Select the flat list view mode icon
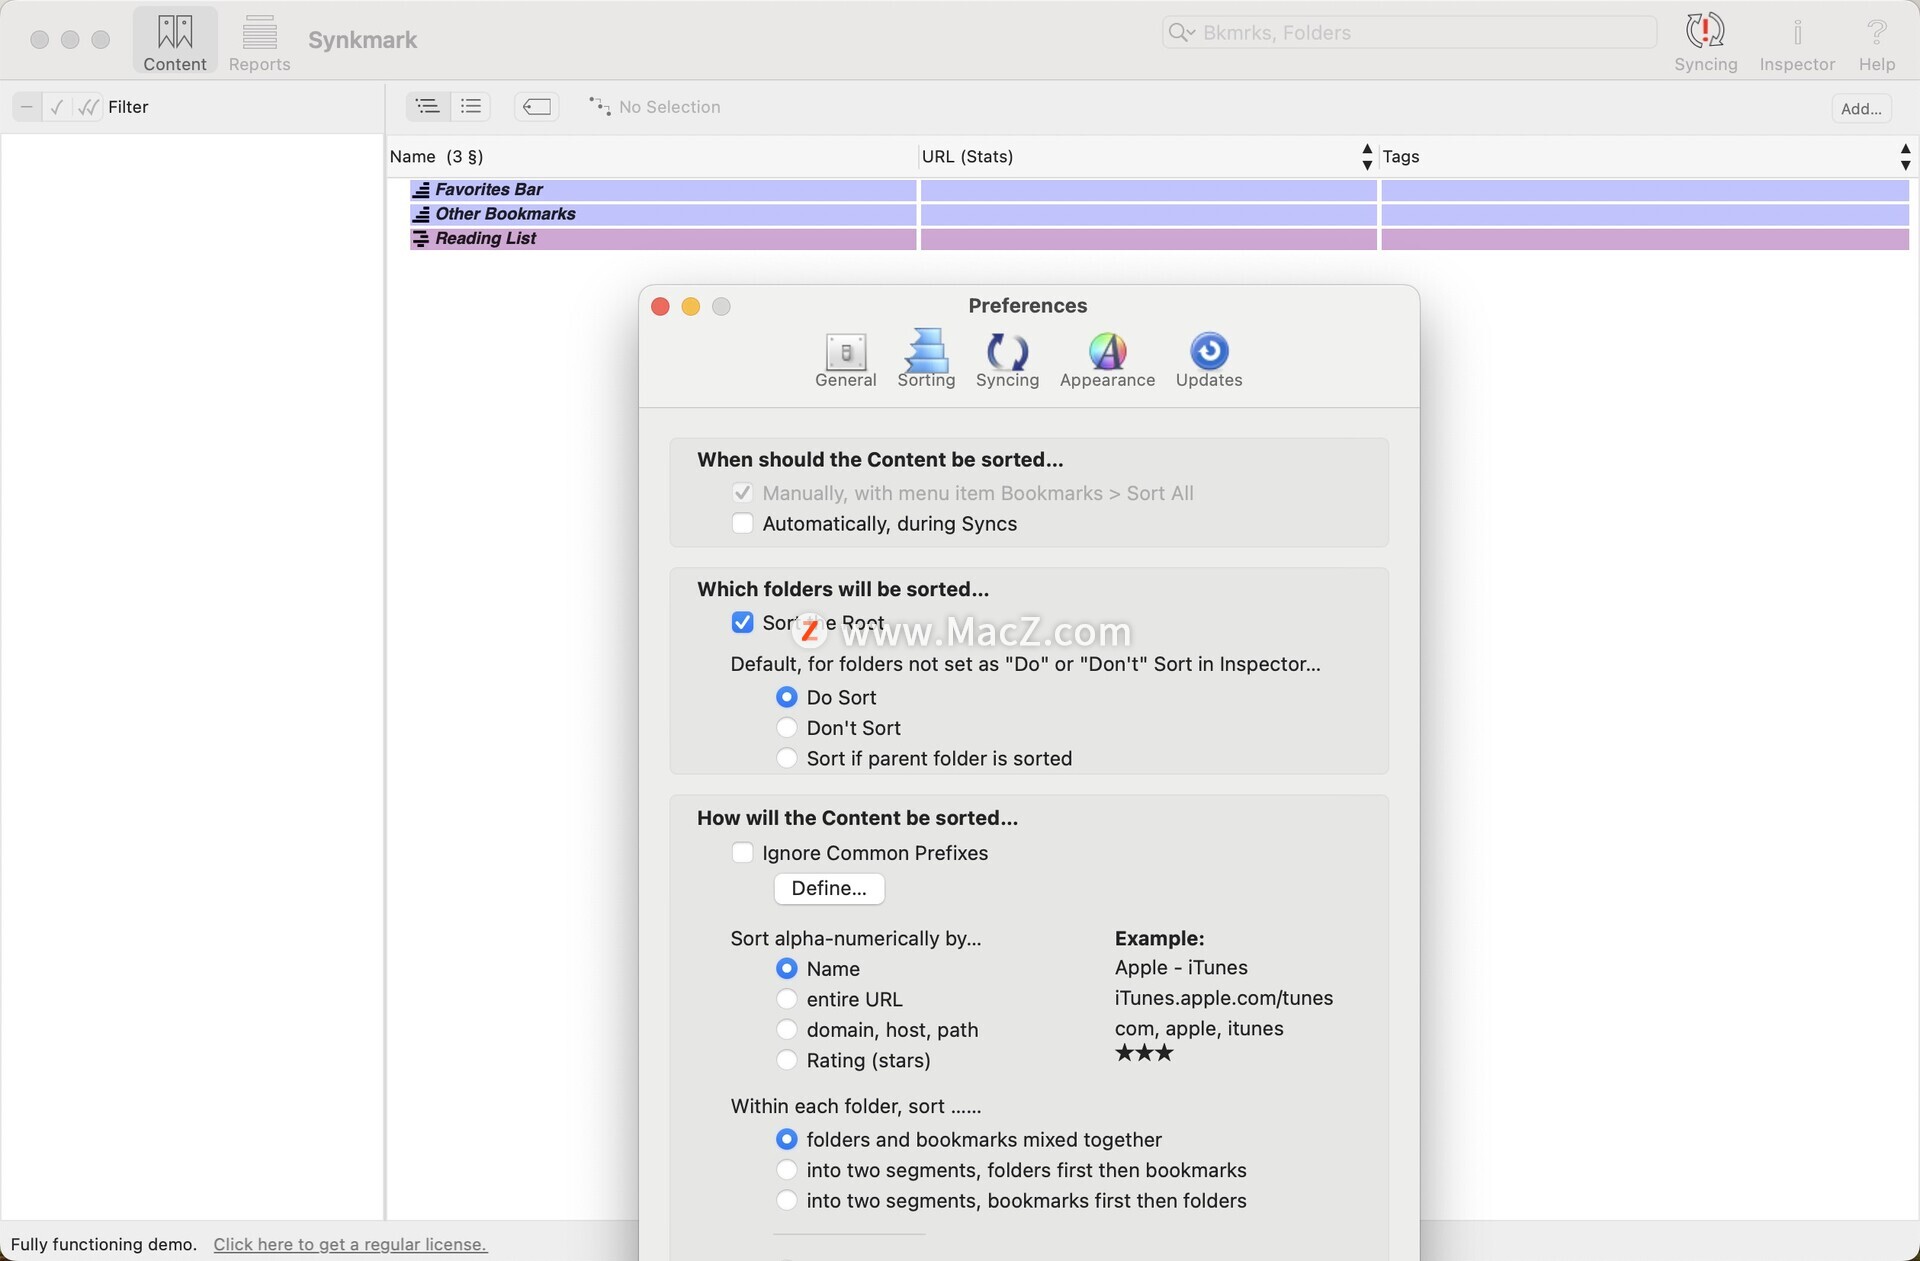The width and height of the screenshot is (1920, 1261). pos(470,106)
